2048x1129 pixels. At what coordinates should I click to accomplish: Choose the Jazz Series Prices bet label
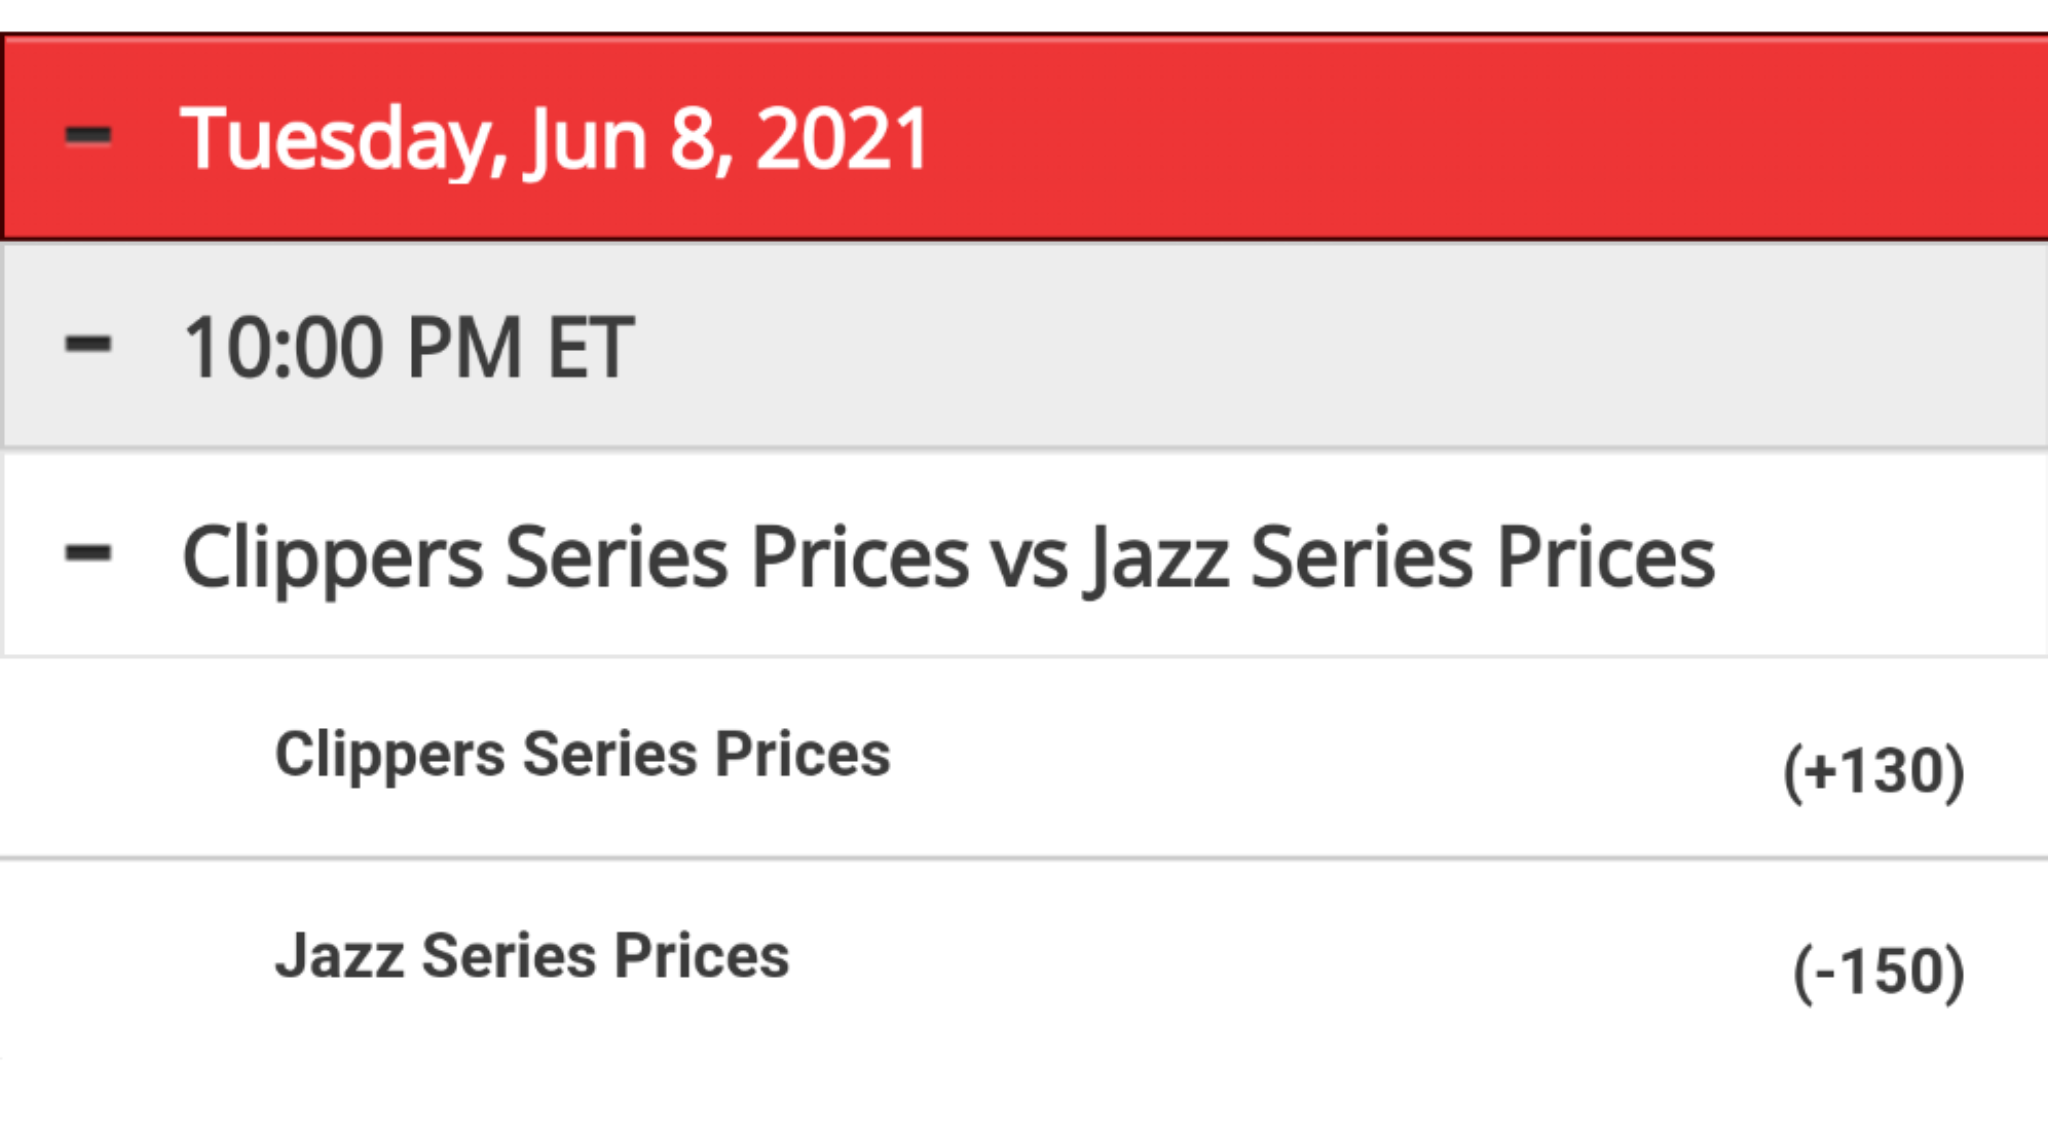click(532, 956)
